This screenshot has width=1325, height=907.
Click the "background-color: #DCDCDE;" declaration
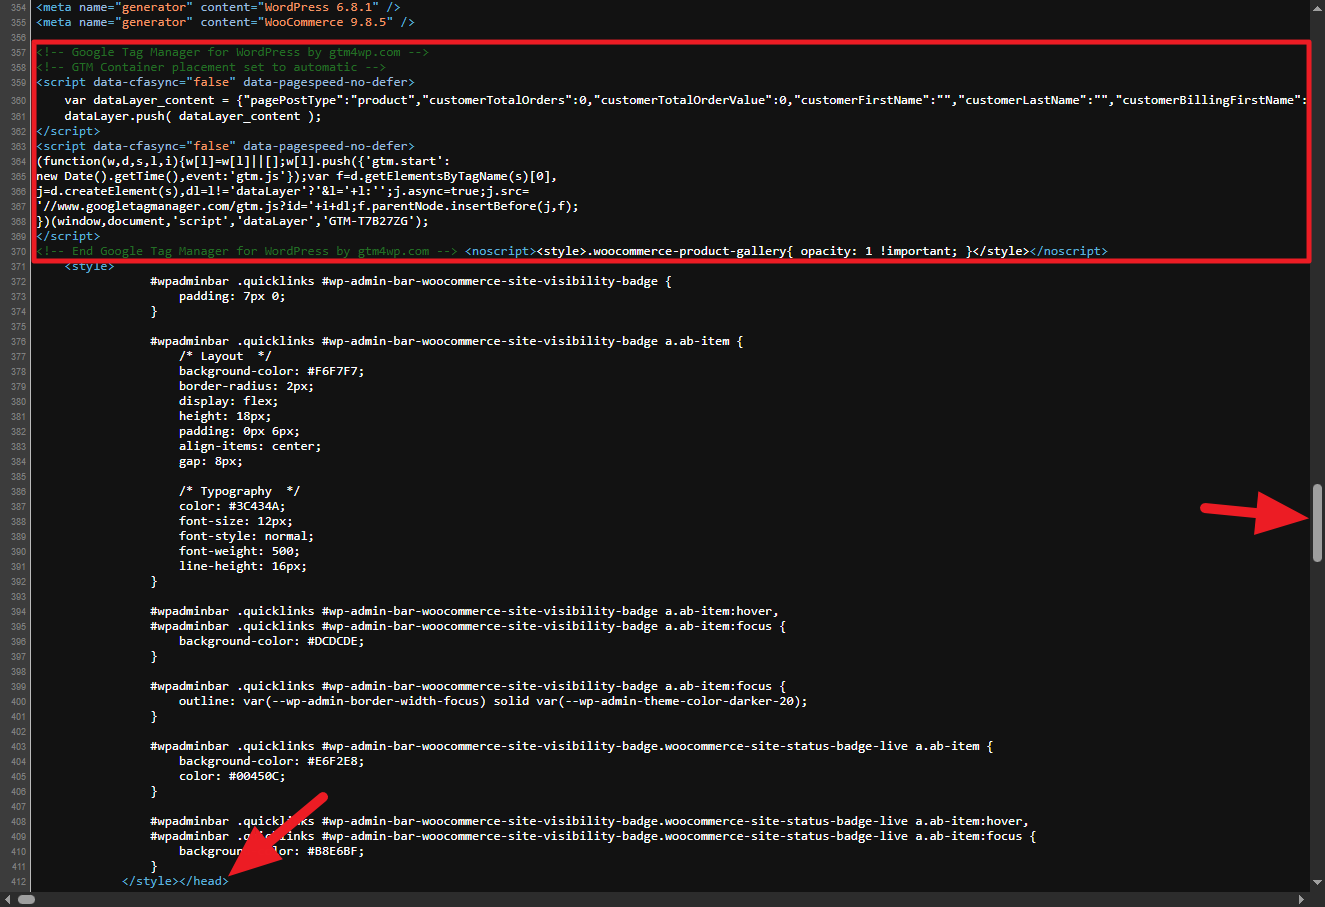click(272, 641)
